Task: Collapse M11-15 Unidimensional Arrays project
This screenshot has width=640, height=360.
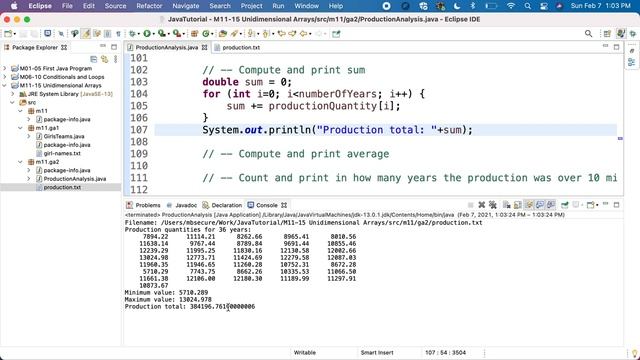Action: click(5, 85)
